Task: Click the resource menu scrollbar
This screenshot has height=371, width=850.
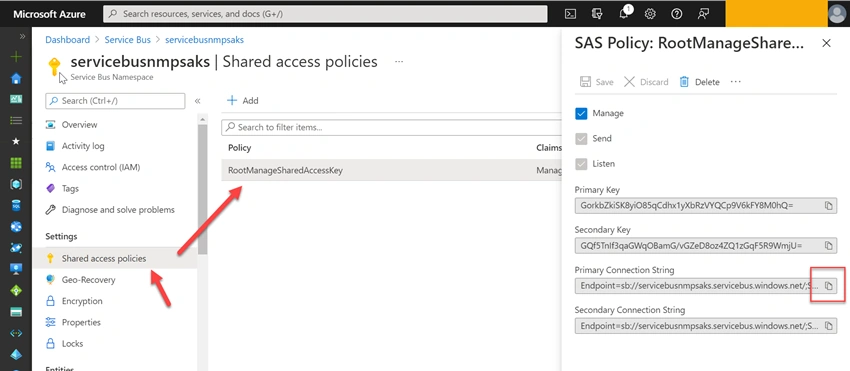Action: point(203,189)
